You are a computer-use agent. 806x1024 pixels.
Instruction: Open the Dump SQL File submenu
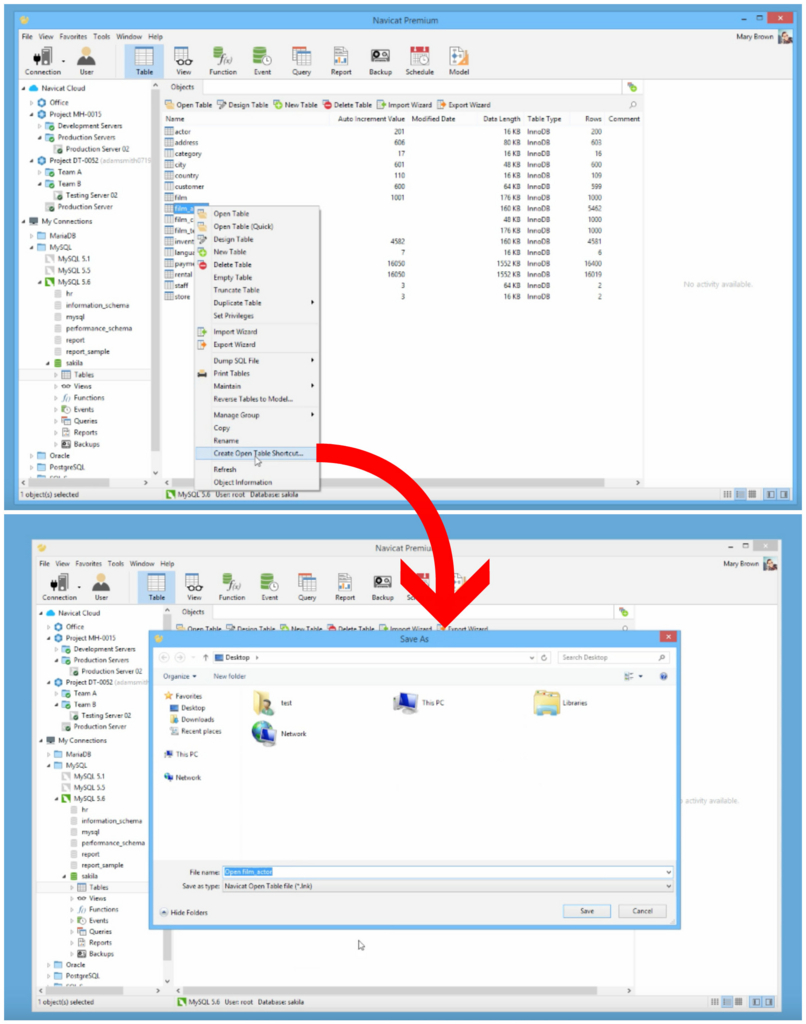pos(257,360)
